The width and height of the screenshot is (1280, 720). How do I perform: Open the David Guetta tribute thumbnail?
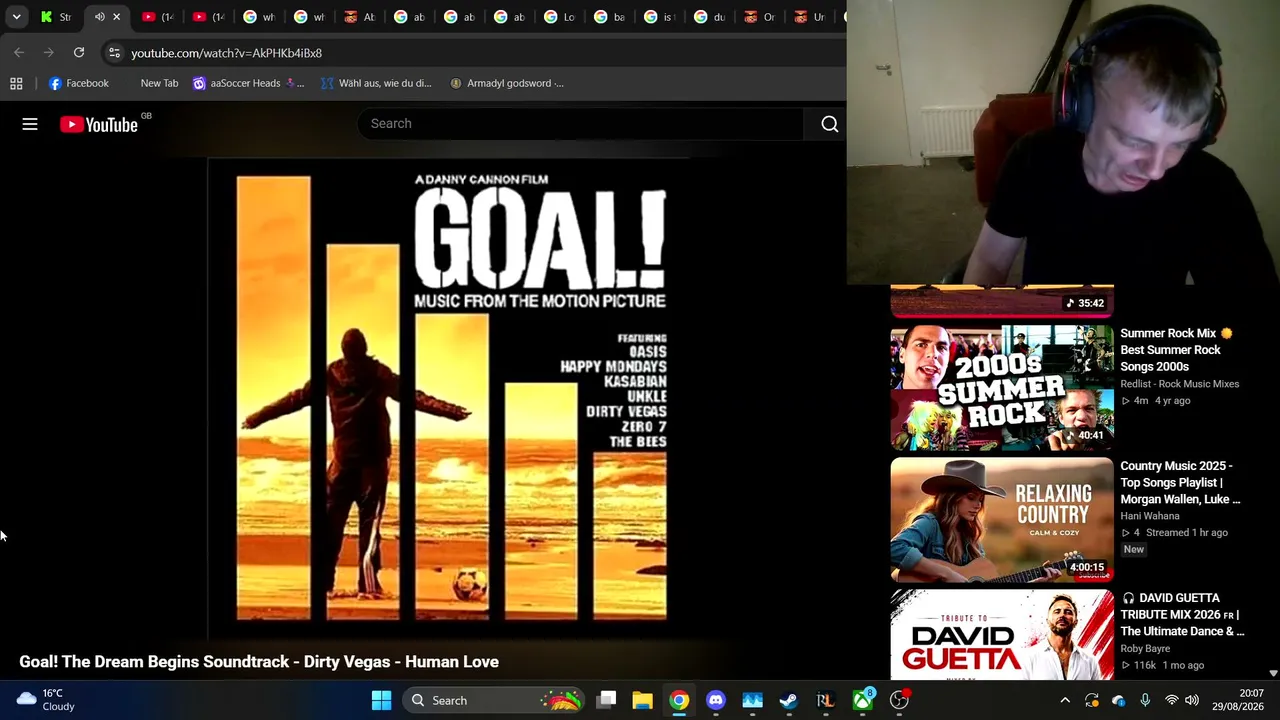click(x=1002, y=635)
